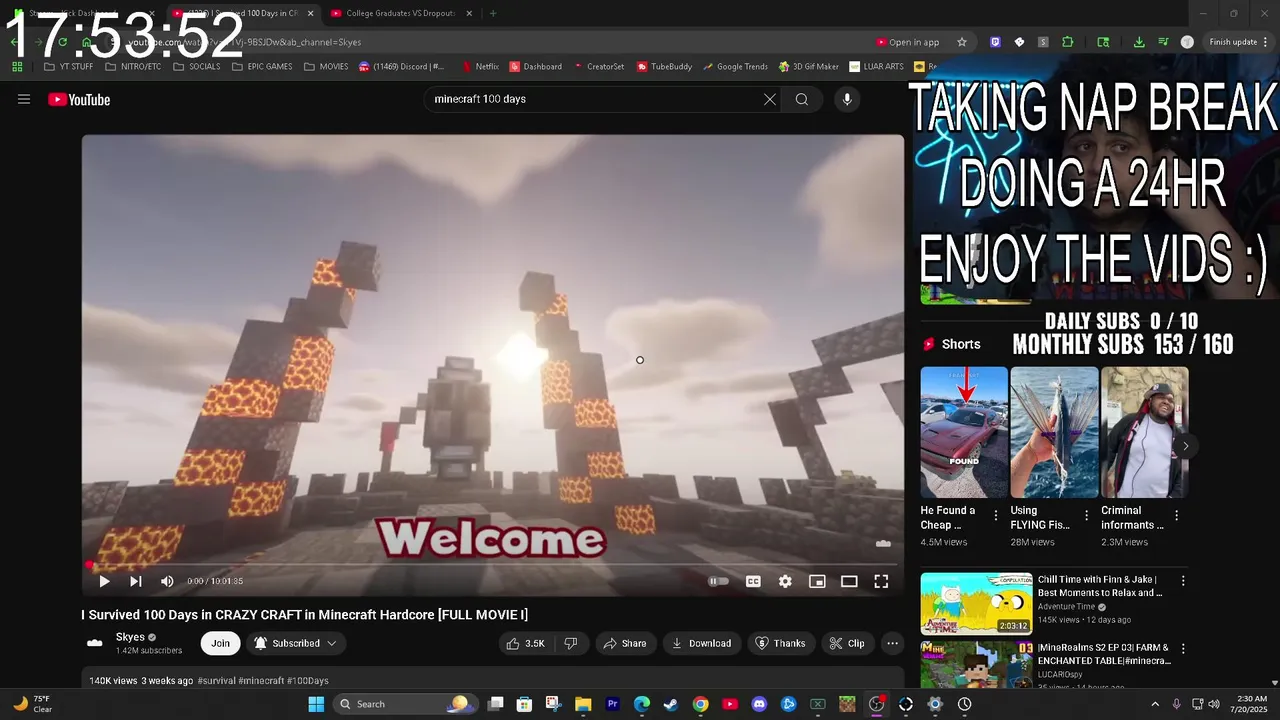The image size is (1280, 720).
Task: Open the Windows Start menu
Action: point(316,704)
